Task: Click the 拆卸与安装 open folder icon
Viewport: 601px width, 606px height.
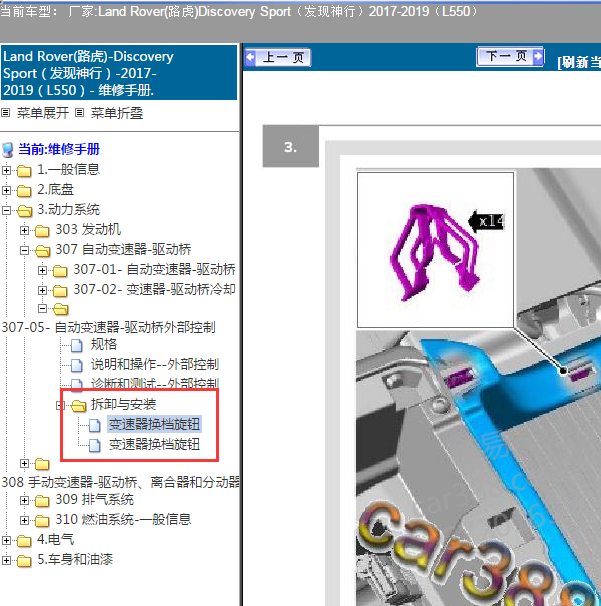Action: (78, 405)
